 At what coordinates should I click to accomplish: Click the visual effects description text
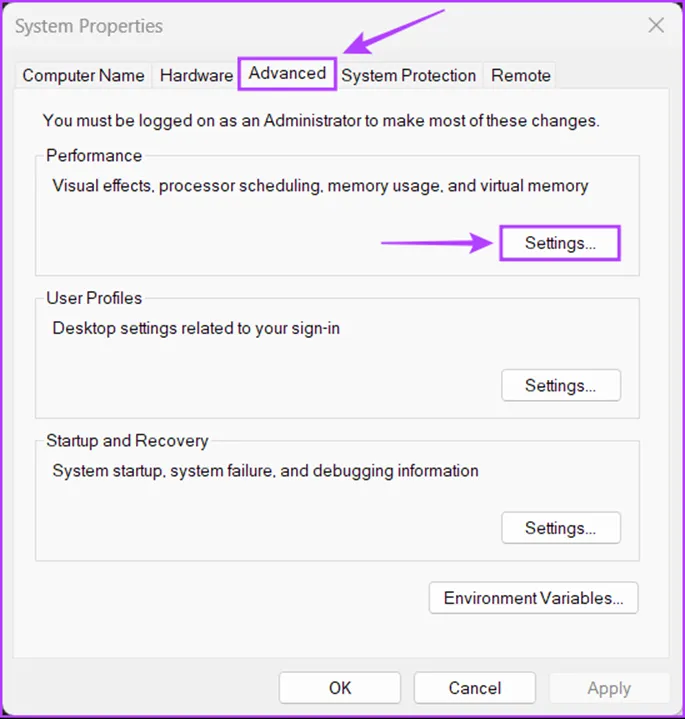pyautogui.click(x=320, y=186)
